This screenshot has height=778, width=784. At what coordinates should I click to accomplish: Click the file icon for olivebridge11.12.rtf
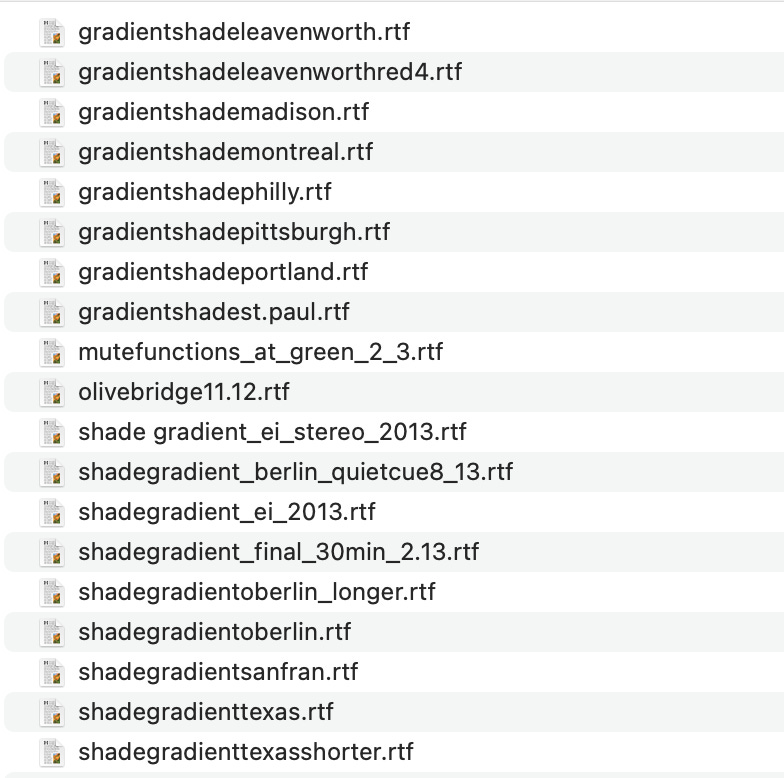(52, 392)
